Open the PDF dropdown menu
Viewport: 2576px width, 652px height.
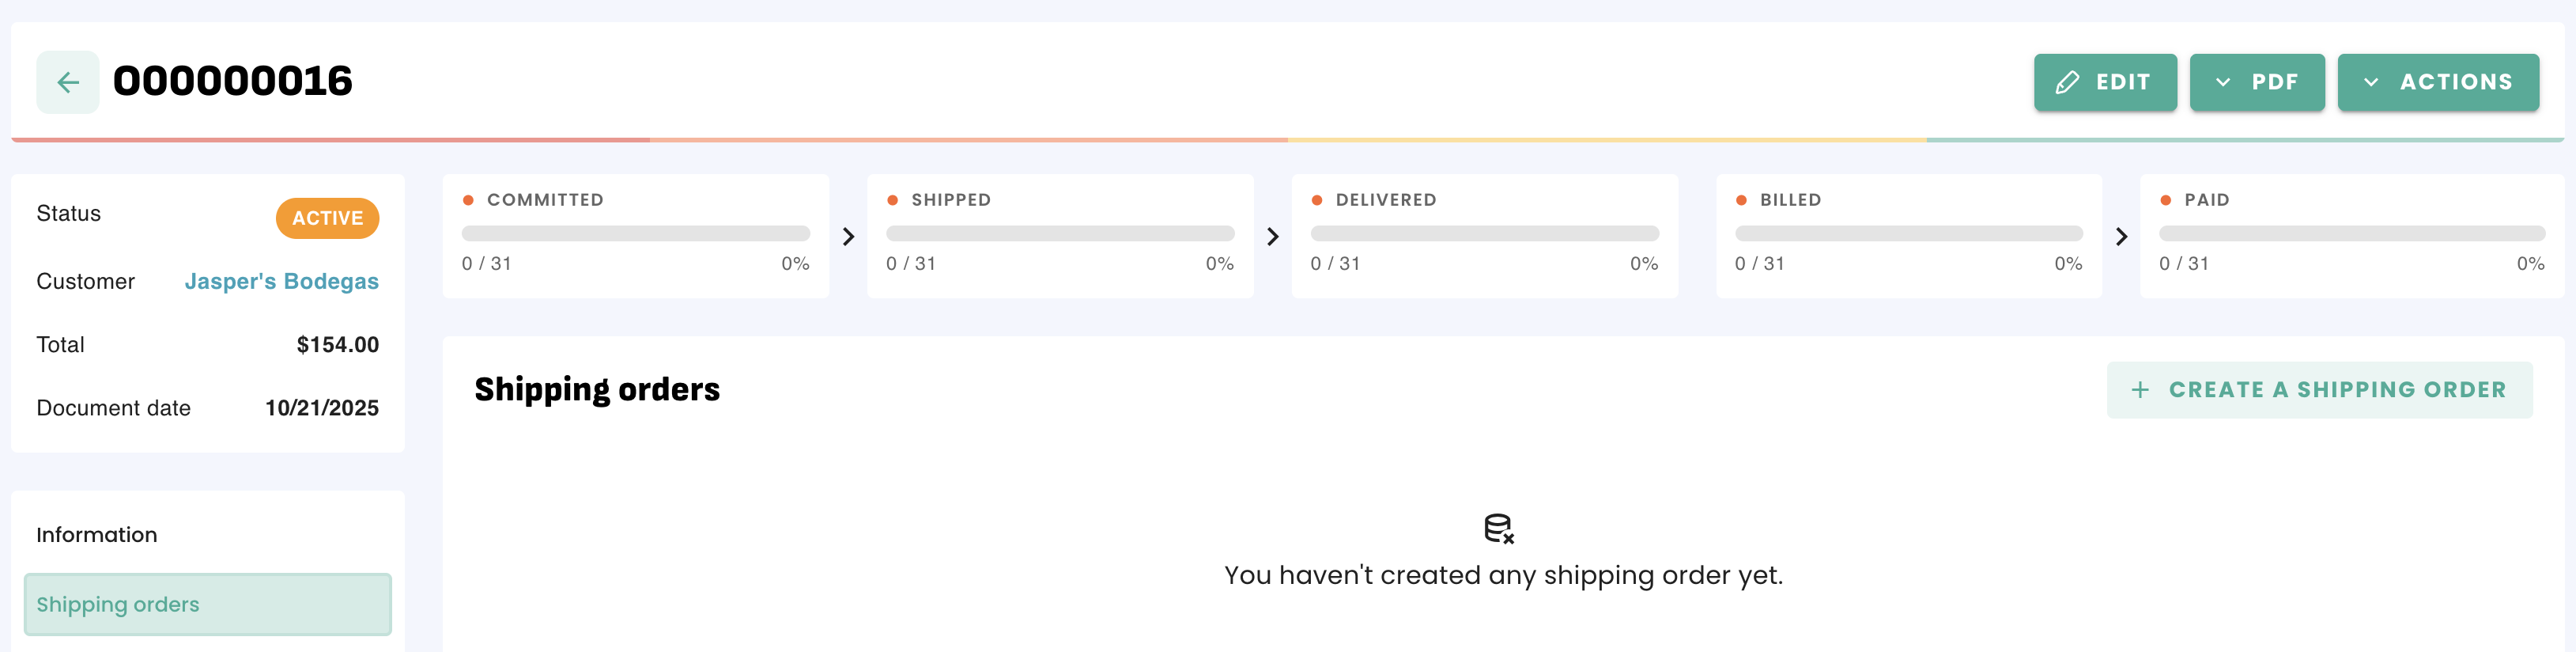click(x=2256, y=82)
